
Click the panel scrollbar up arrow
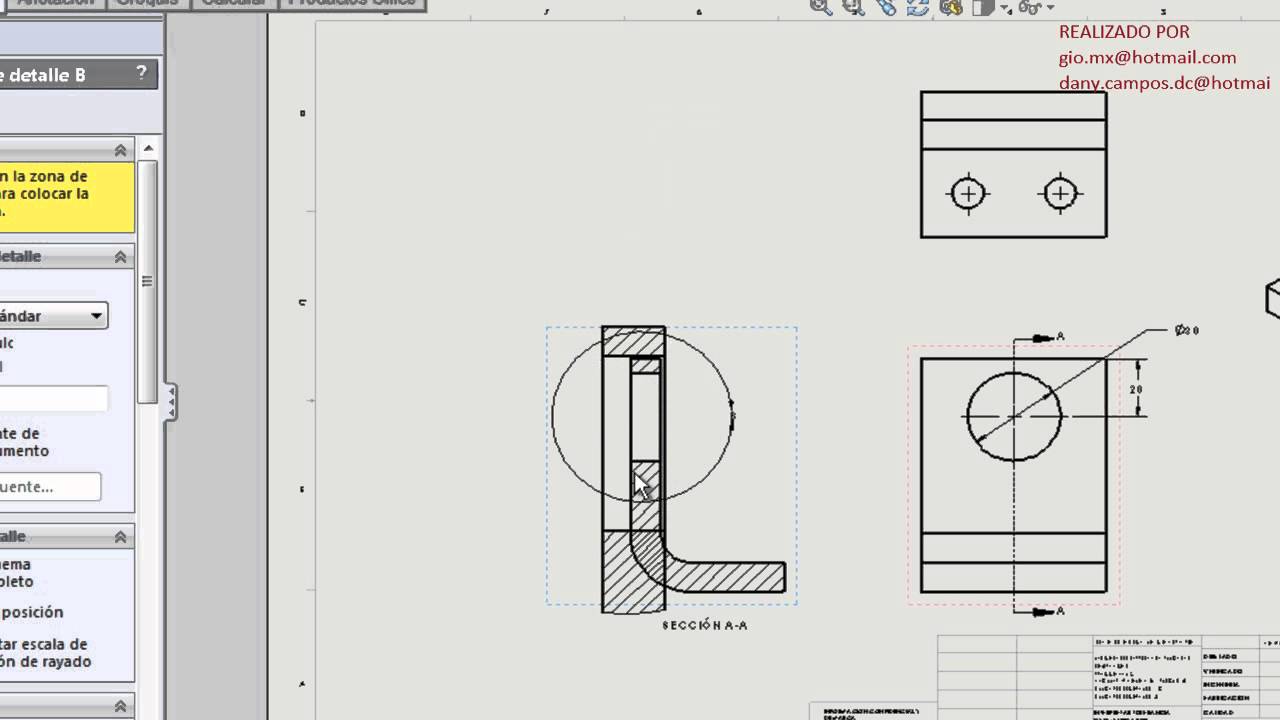pyautogui.click(x=148, y=149)
